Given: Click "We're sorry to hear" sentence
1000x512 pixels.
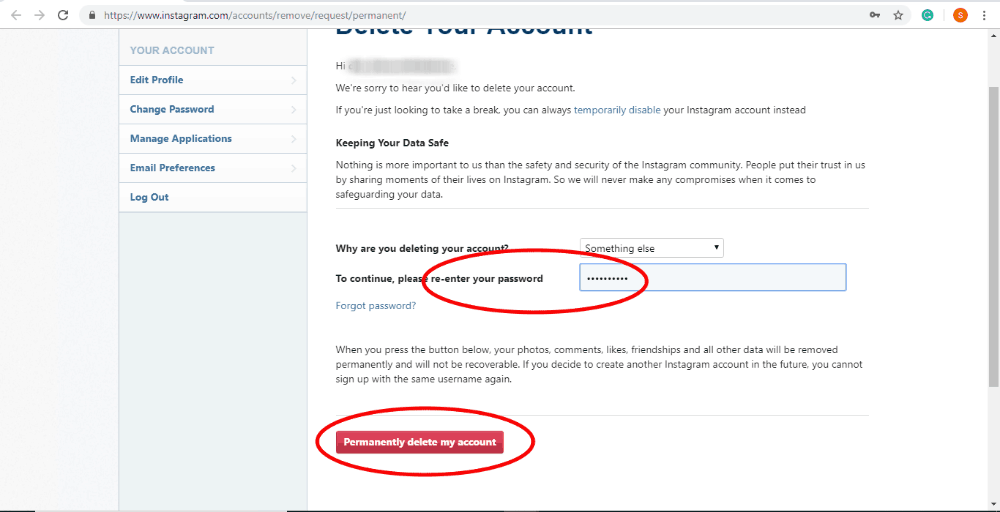Looking at the screenshot, I should pyautogui.click(x=455, y=88).
